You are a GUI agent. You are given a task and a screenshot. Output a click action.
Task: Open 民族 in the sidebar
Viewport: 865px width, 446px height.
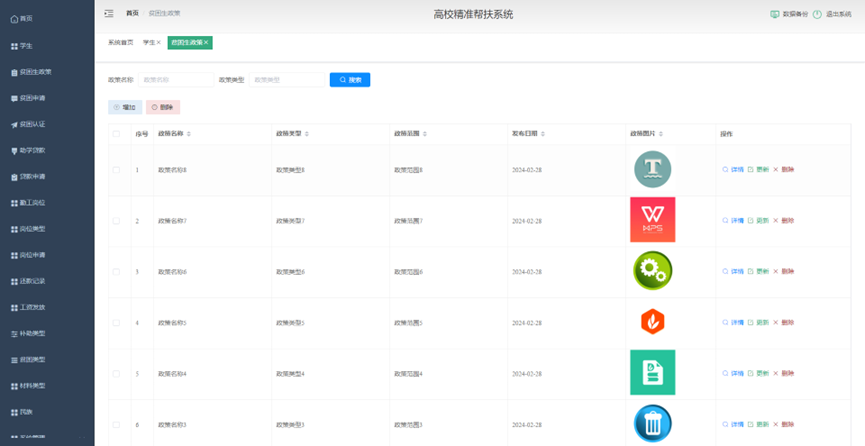22,412
